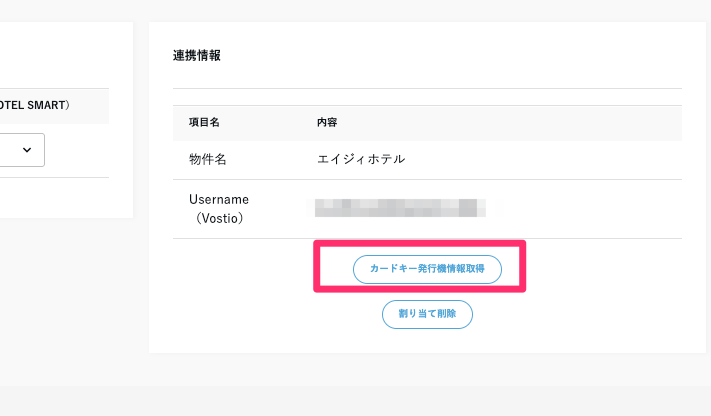Click the 内容 column header
Image resolution: width=711 pixels, height=416 pixels.
(x=327, y=122)
